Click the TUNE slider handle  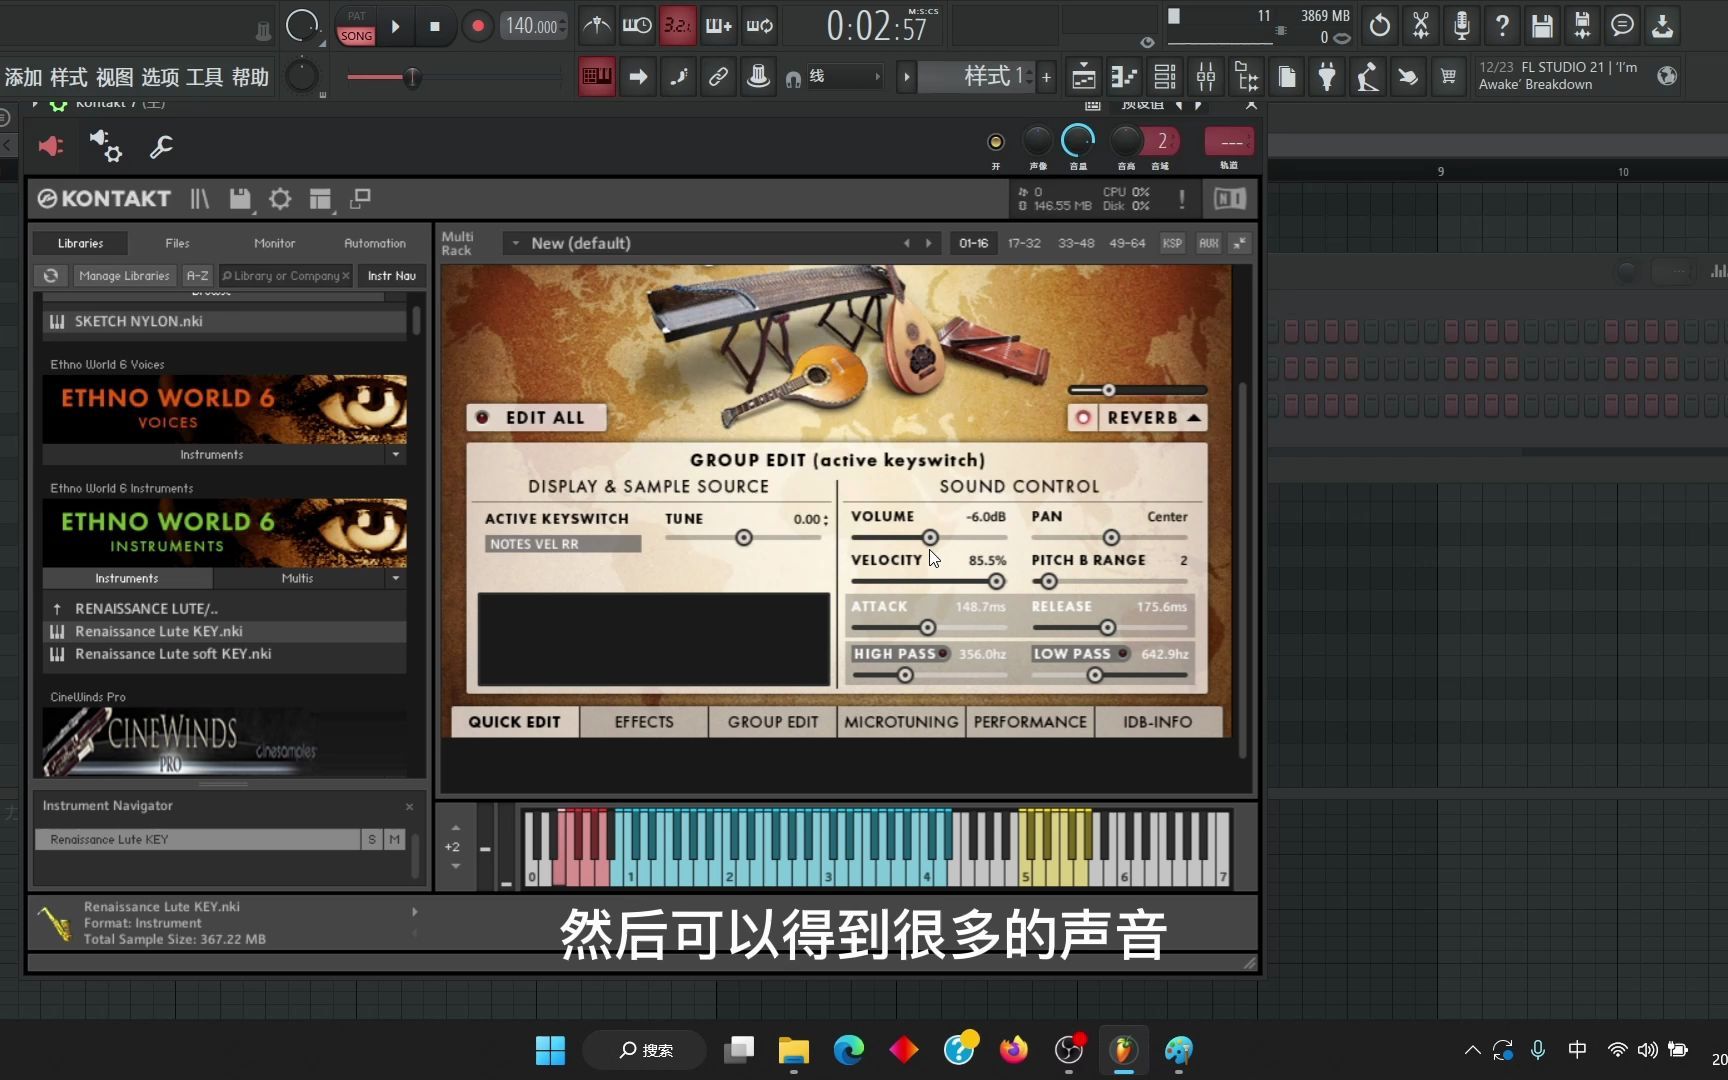744,538
